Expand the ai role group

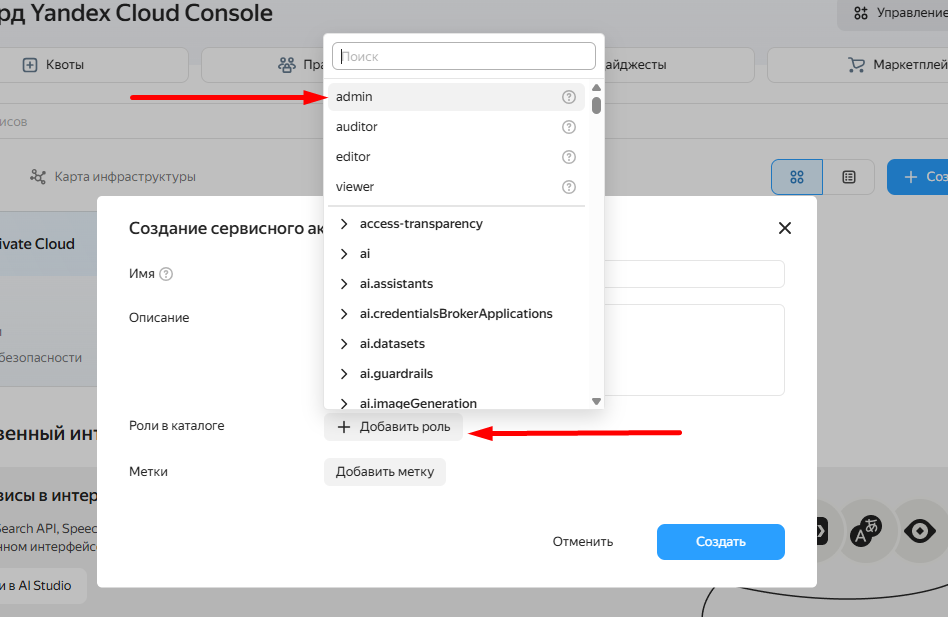344,254
